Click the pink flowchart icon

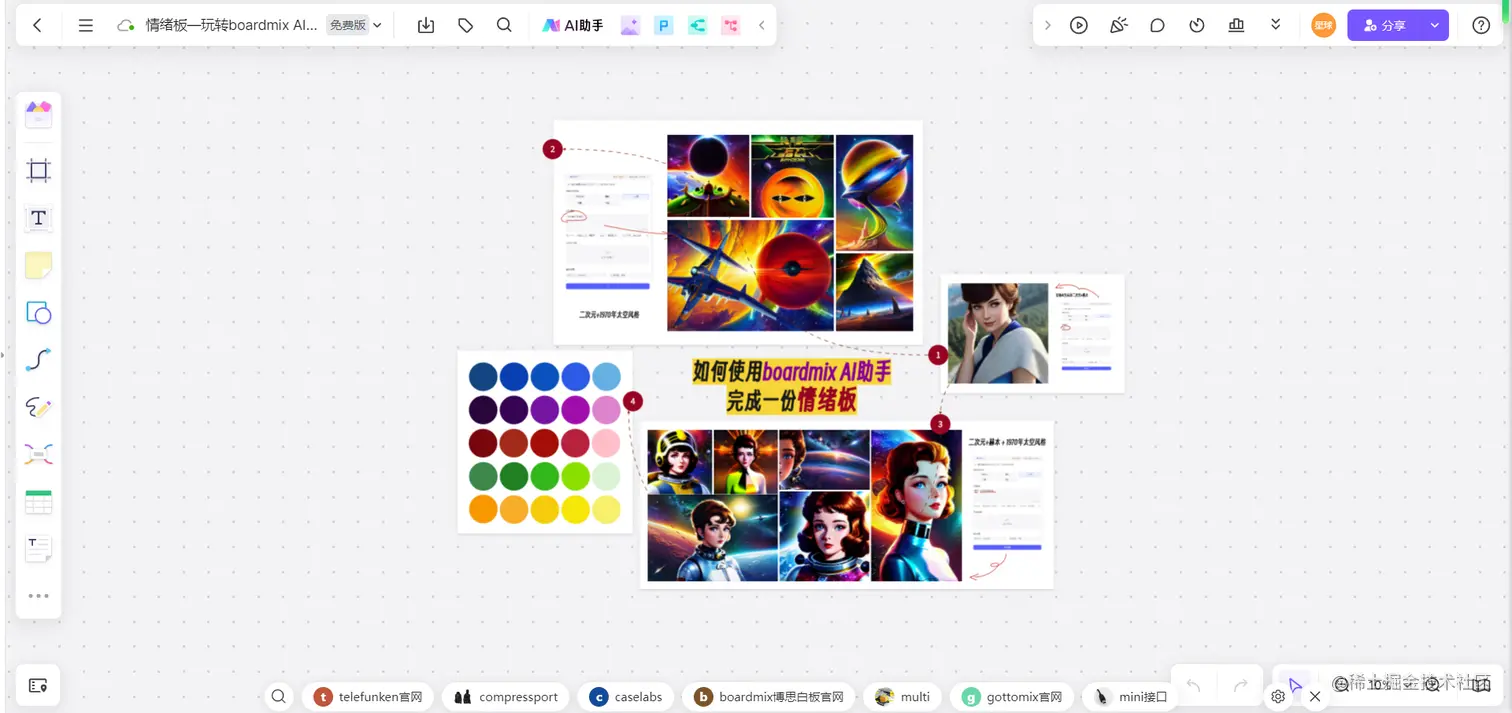[731, 26]
